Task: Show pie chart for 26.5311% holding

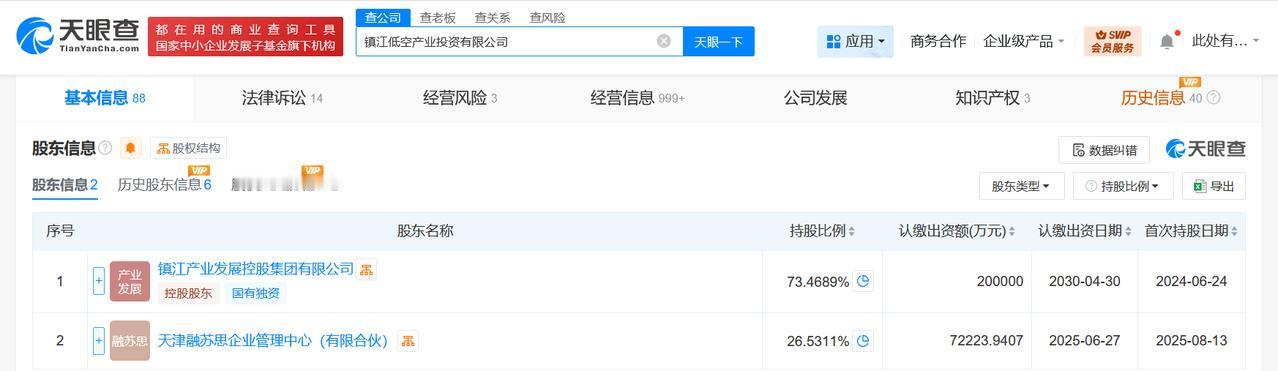Action: point(863,341)
